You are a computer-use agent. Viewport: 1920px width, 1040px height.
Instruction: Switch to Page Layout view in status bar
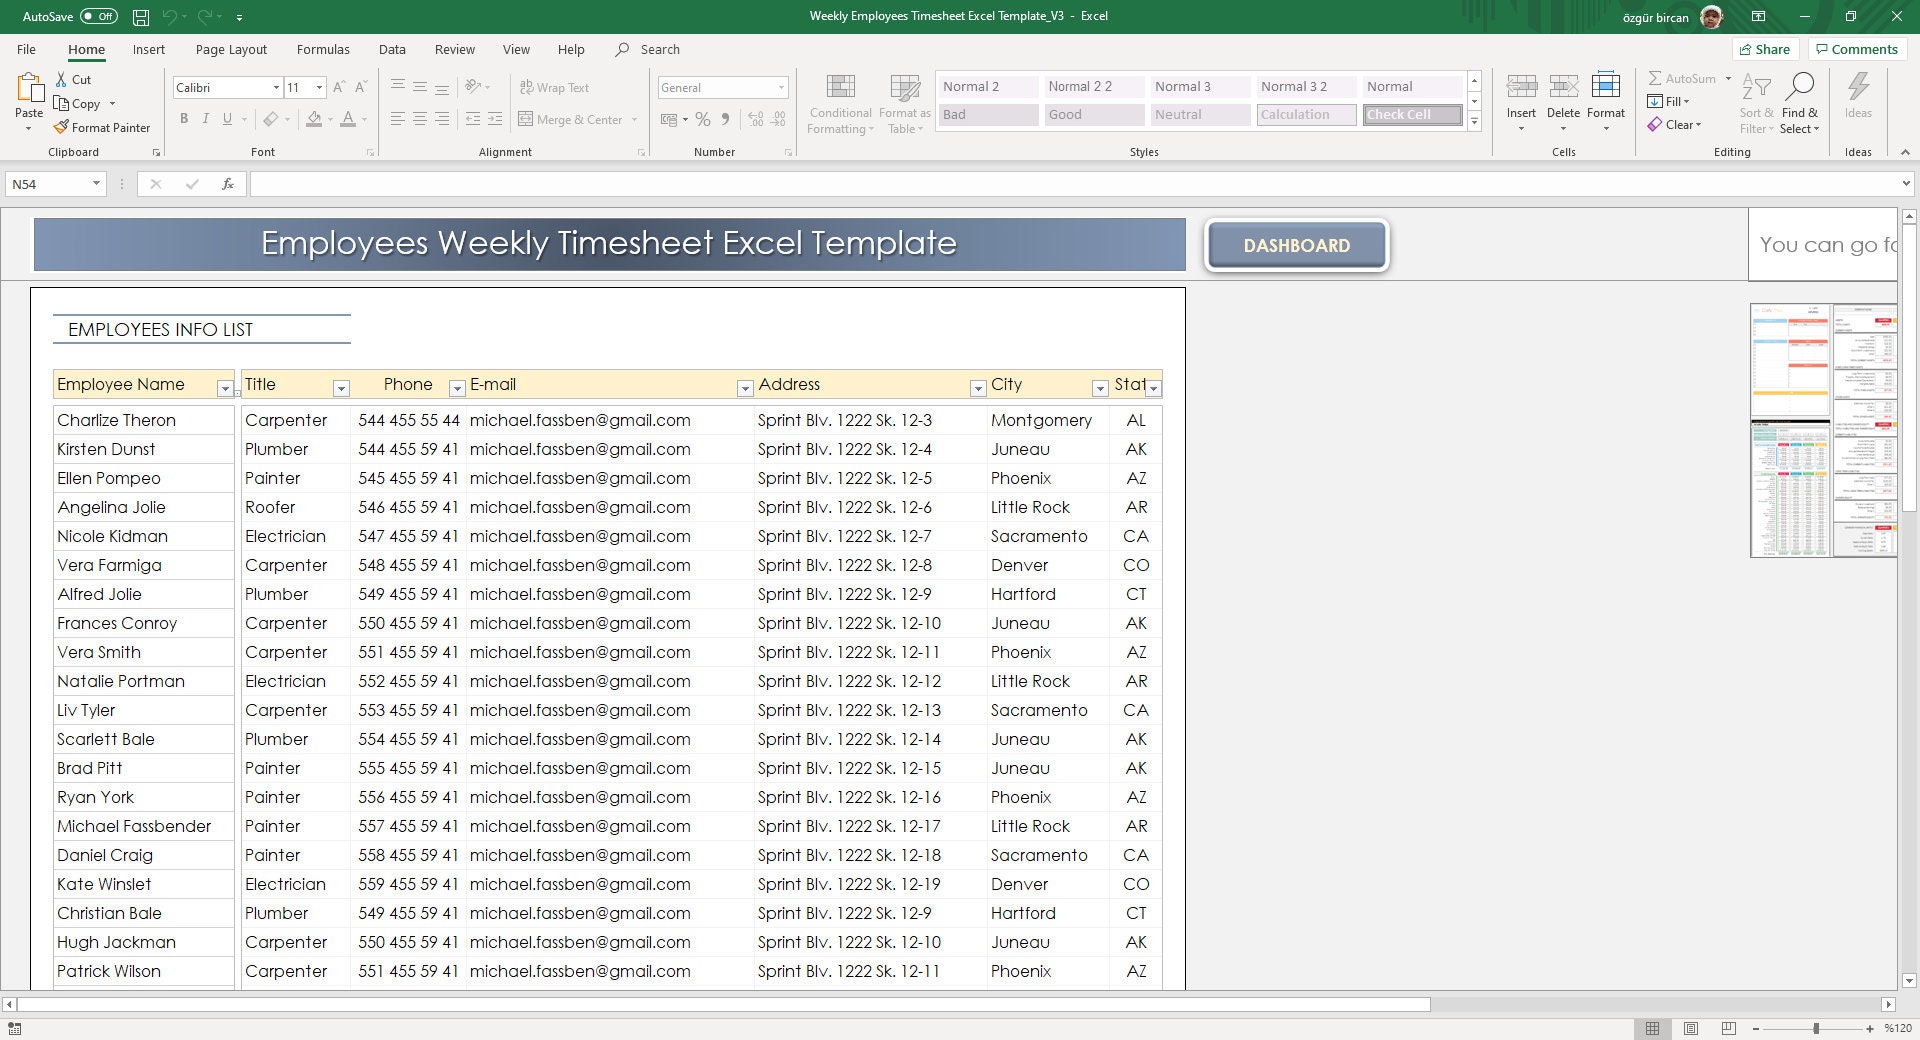coord(1691,1028)
